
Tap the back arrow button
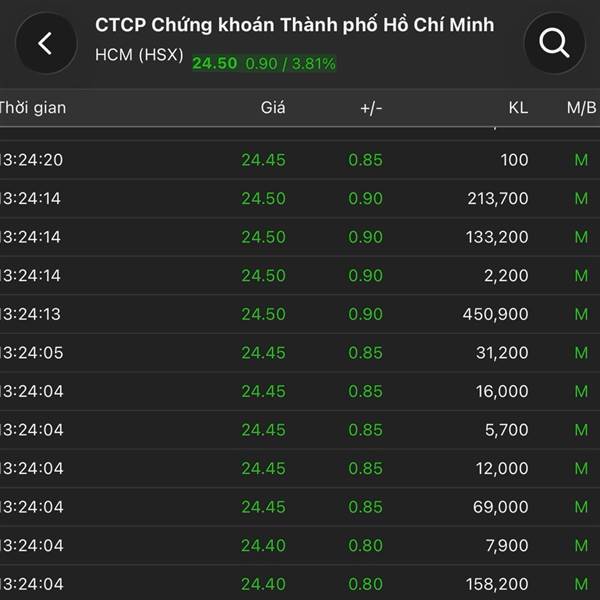coord(44,43)
